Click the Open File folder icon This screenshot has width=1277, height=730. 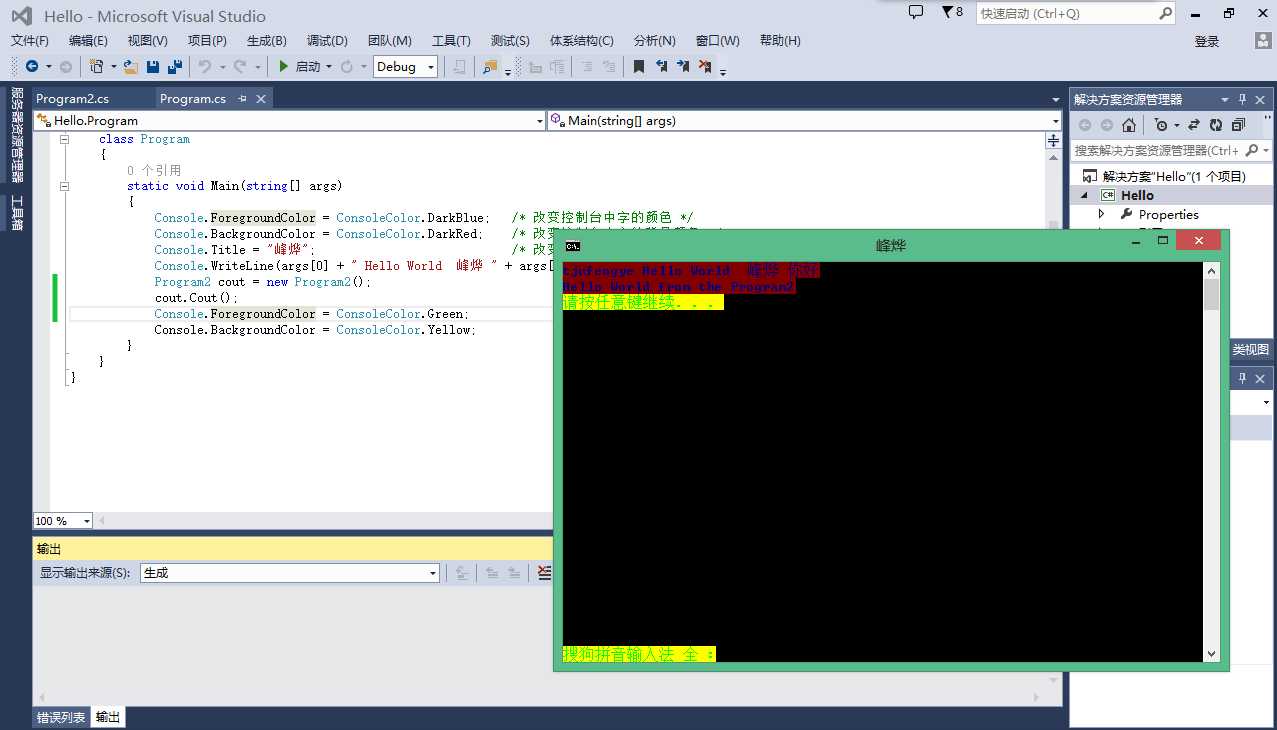point(131,66)
